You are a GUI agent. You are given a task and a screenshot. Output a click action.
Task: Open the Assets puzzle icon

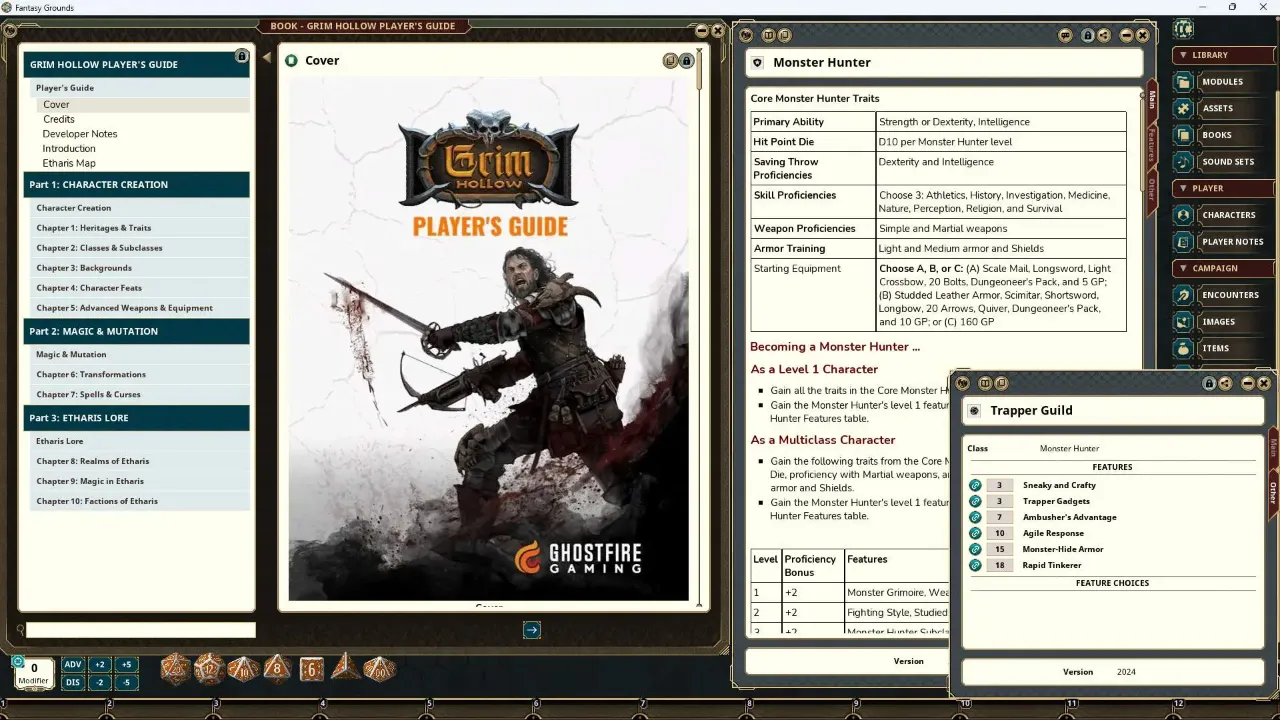pos(1184,108)
